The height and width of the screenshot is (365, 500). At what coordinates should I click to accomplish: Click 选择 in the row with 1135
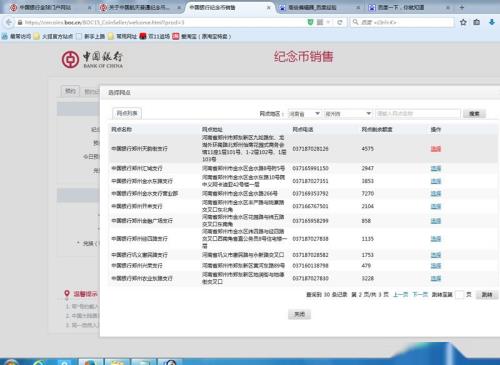(436, 239)
